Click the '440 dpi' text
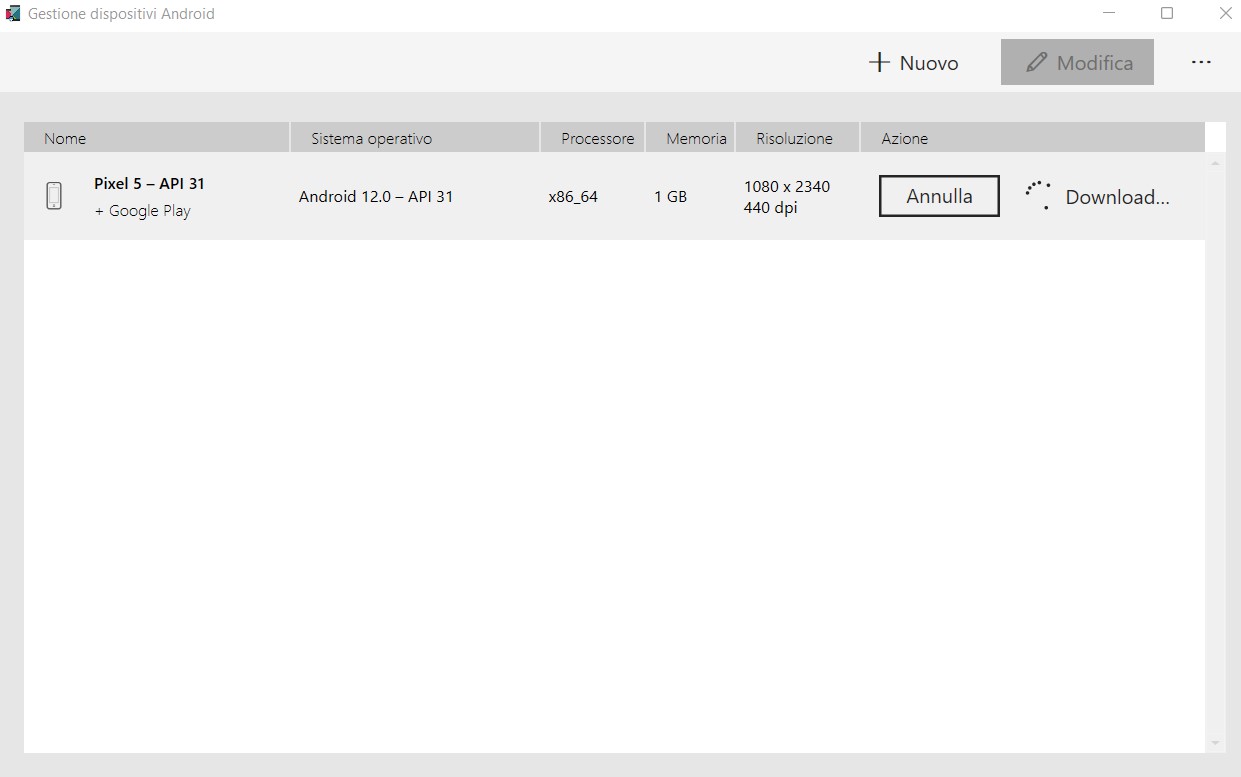1241x777 pixels. (x=771, y=208)
